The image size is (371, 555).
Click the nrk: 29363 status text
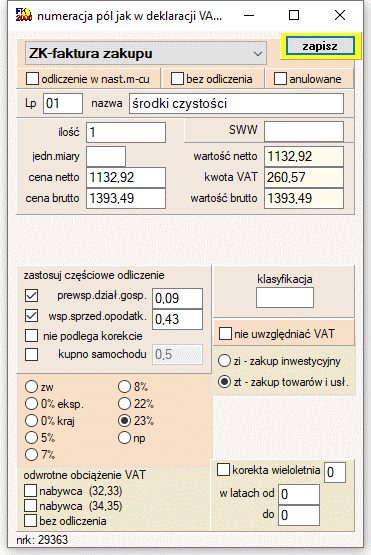point(42,540)
